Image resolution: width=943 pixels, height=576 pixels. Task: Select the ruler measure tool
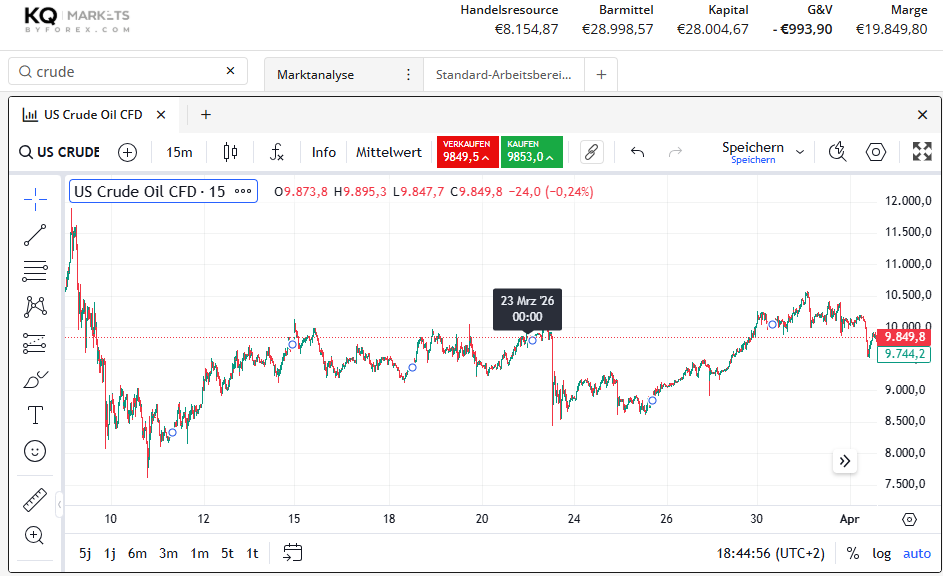[35, 499]
